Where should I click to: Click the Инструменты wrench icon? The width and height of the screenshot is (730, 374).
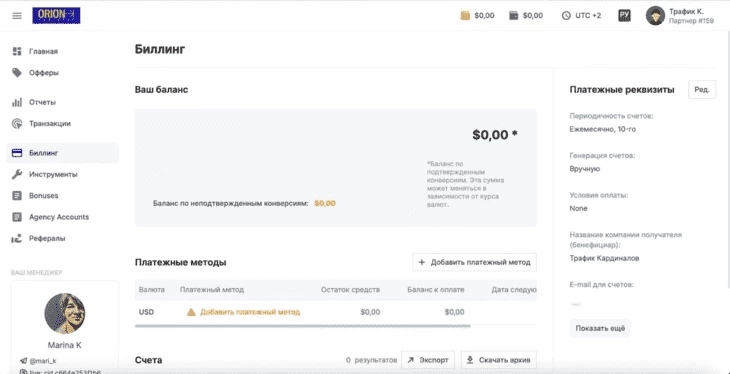coord(17,174)
